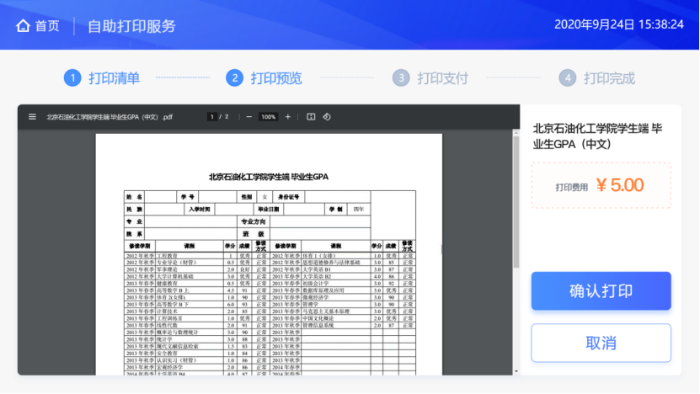Click the scrollbar down arrow
This screenshot has height=394, width=700.
coord(516,371)
